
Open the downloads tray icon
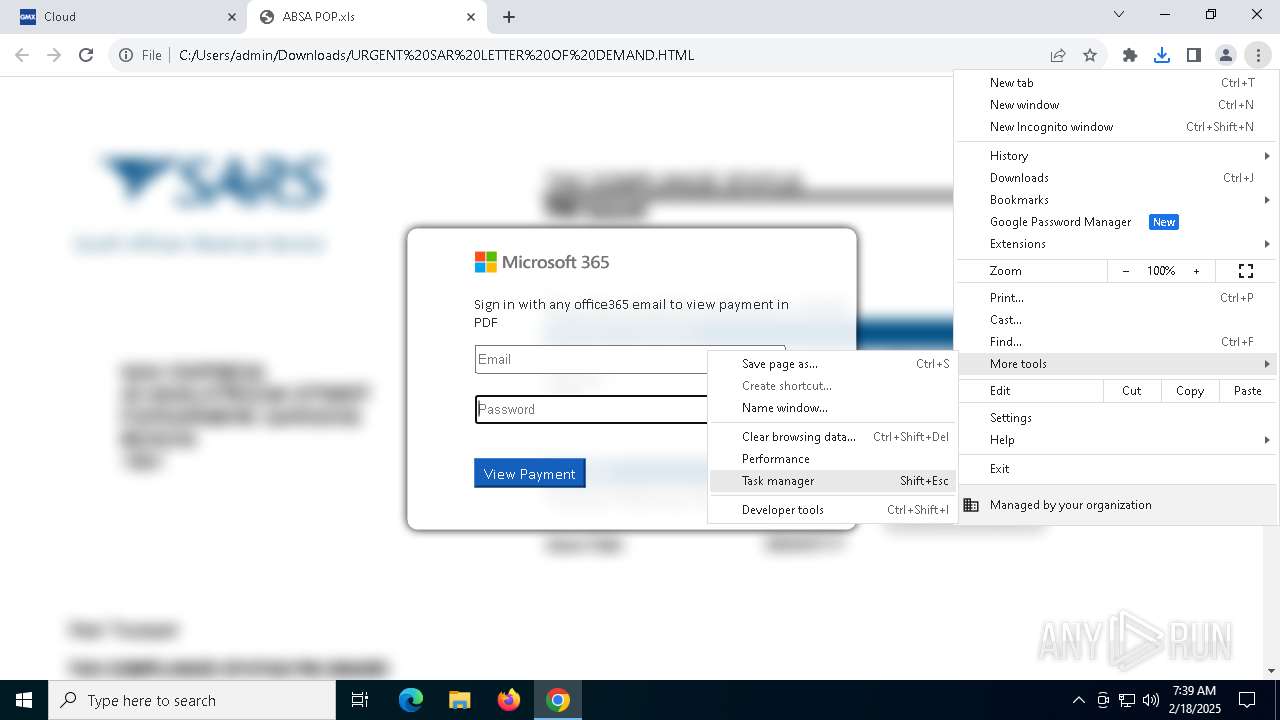[x=1162, y=55]
